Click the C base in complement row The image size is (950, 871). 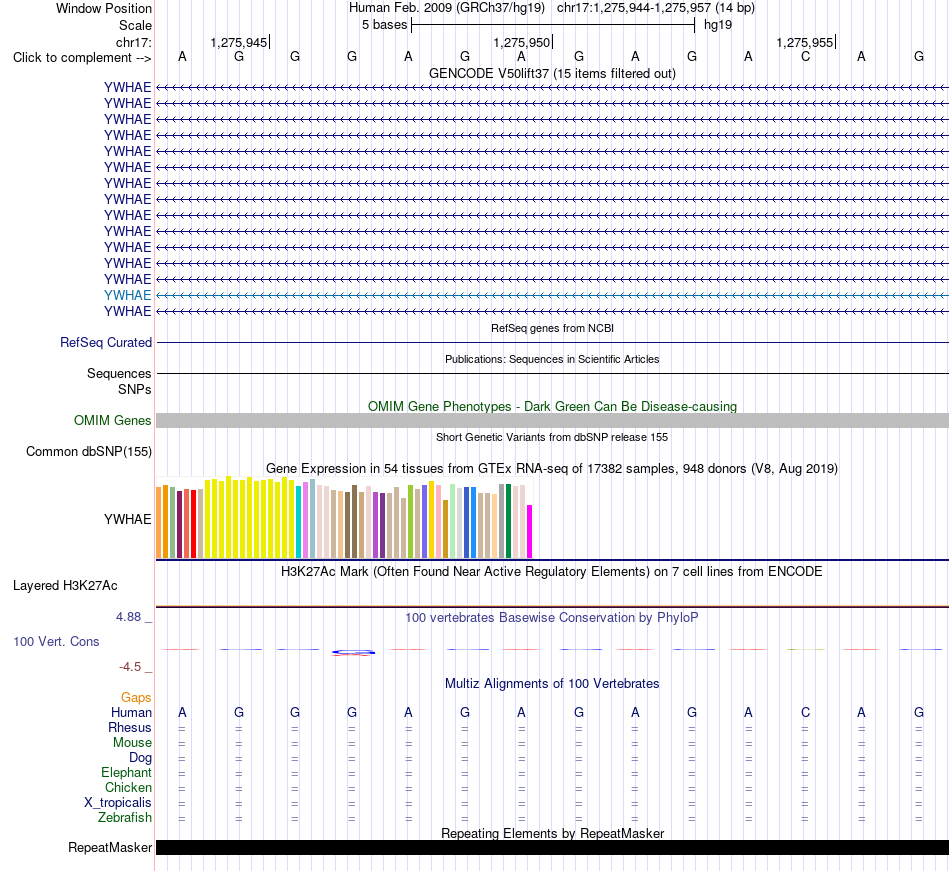(x=805, y=56)
